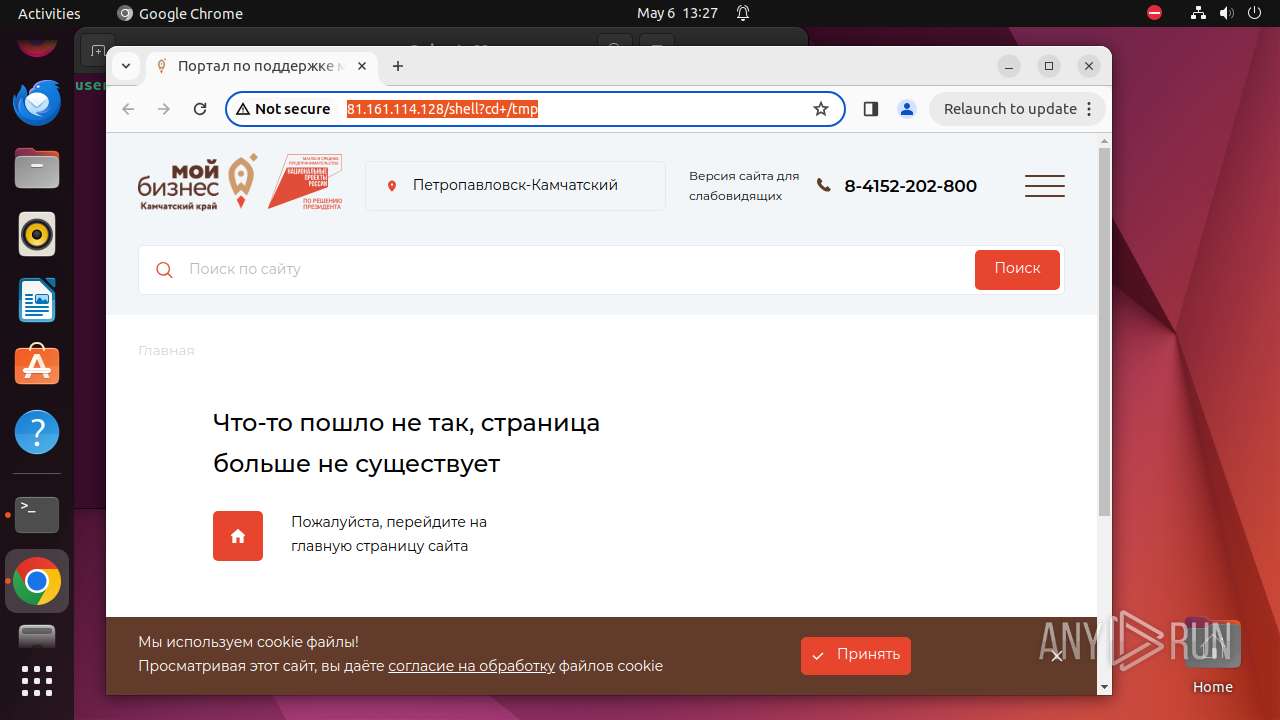
Task: Click the red home icon button
Action: pyautogui.click(x=238, y=536)
